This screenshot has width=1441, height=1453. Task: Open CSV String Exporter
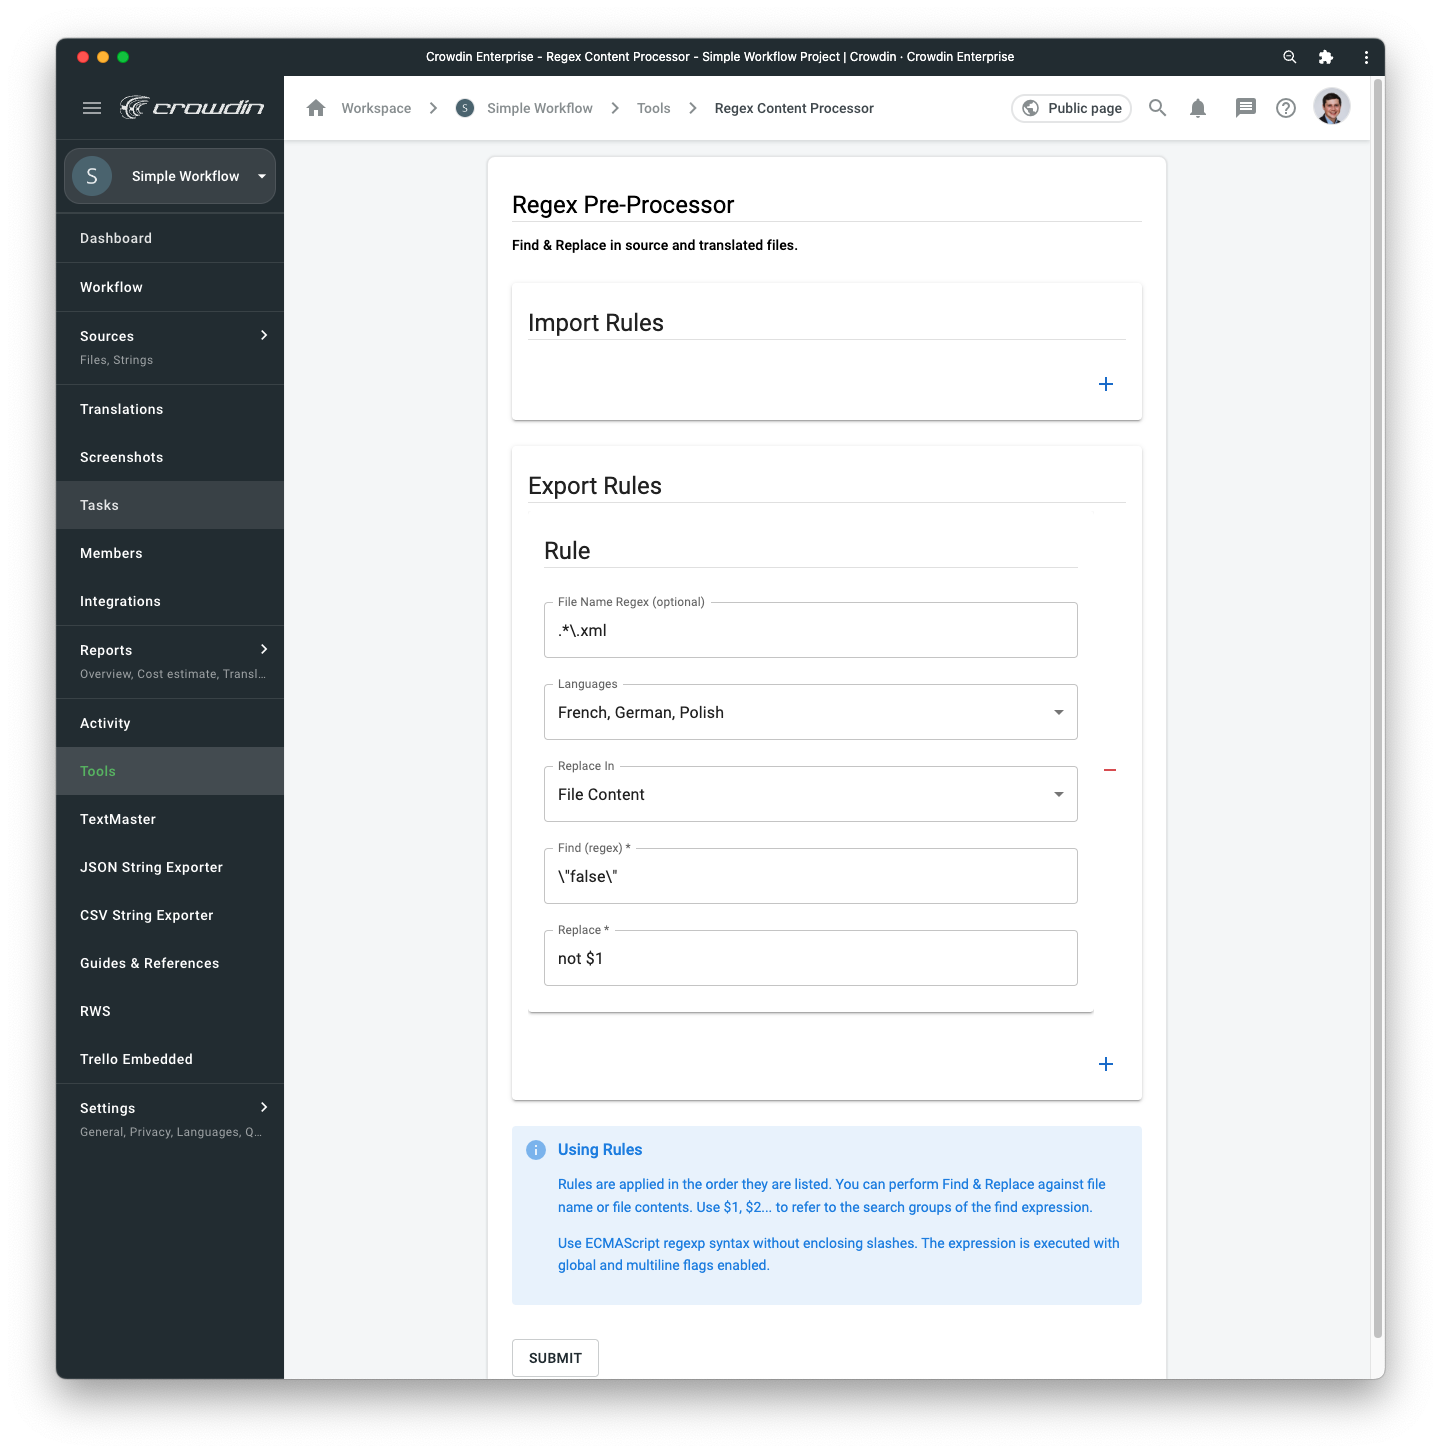pos(170,915)
